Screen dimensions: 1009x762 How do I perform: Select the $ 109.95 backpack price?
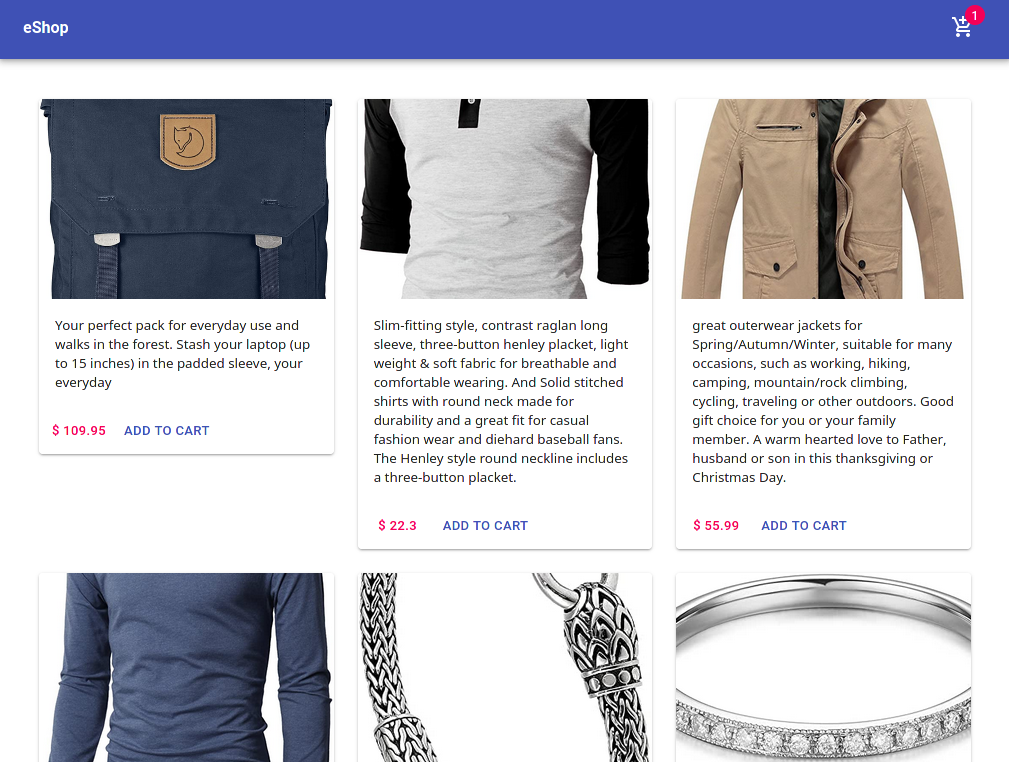point(79,431)
